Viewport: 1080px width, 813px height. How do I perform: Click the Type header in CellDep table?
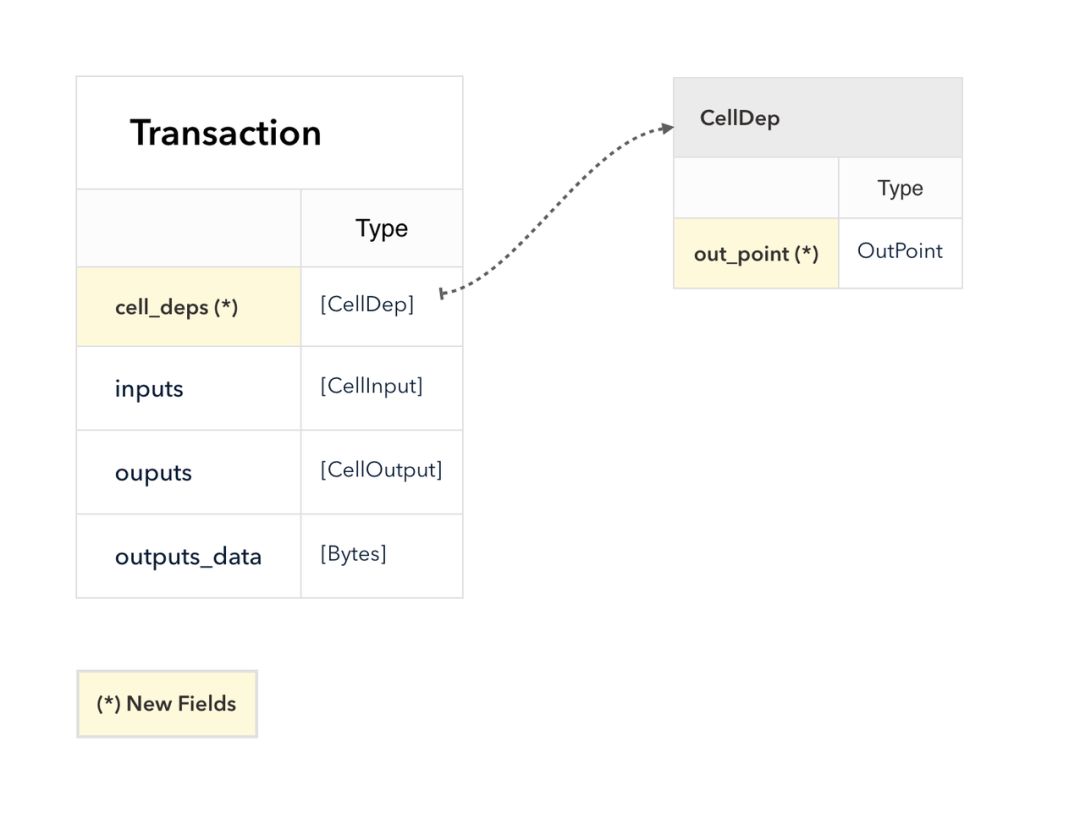(900, 188)
